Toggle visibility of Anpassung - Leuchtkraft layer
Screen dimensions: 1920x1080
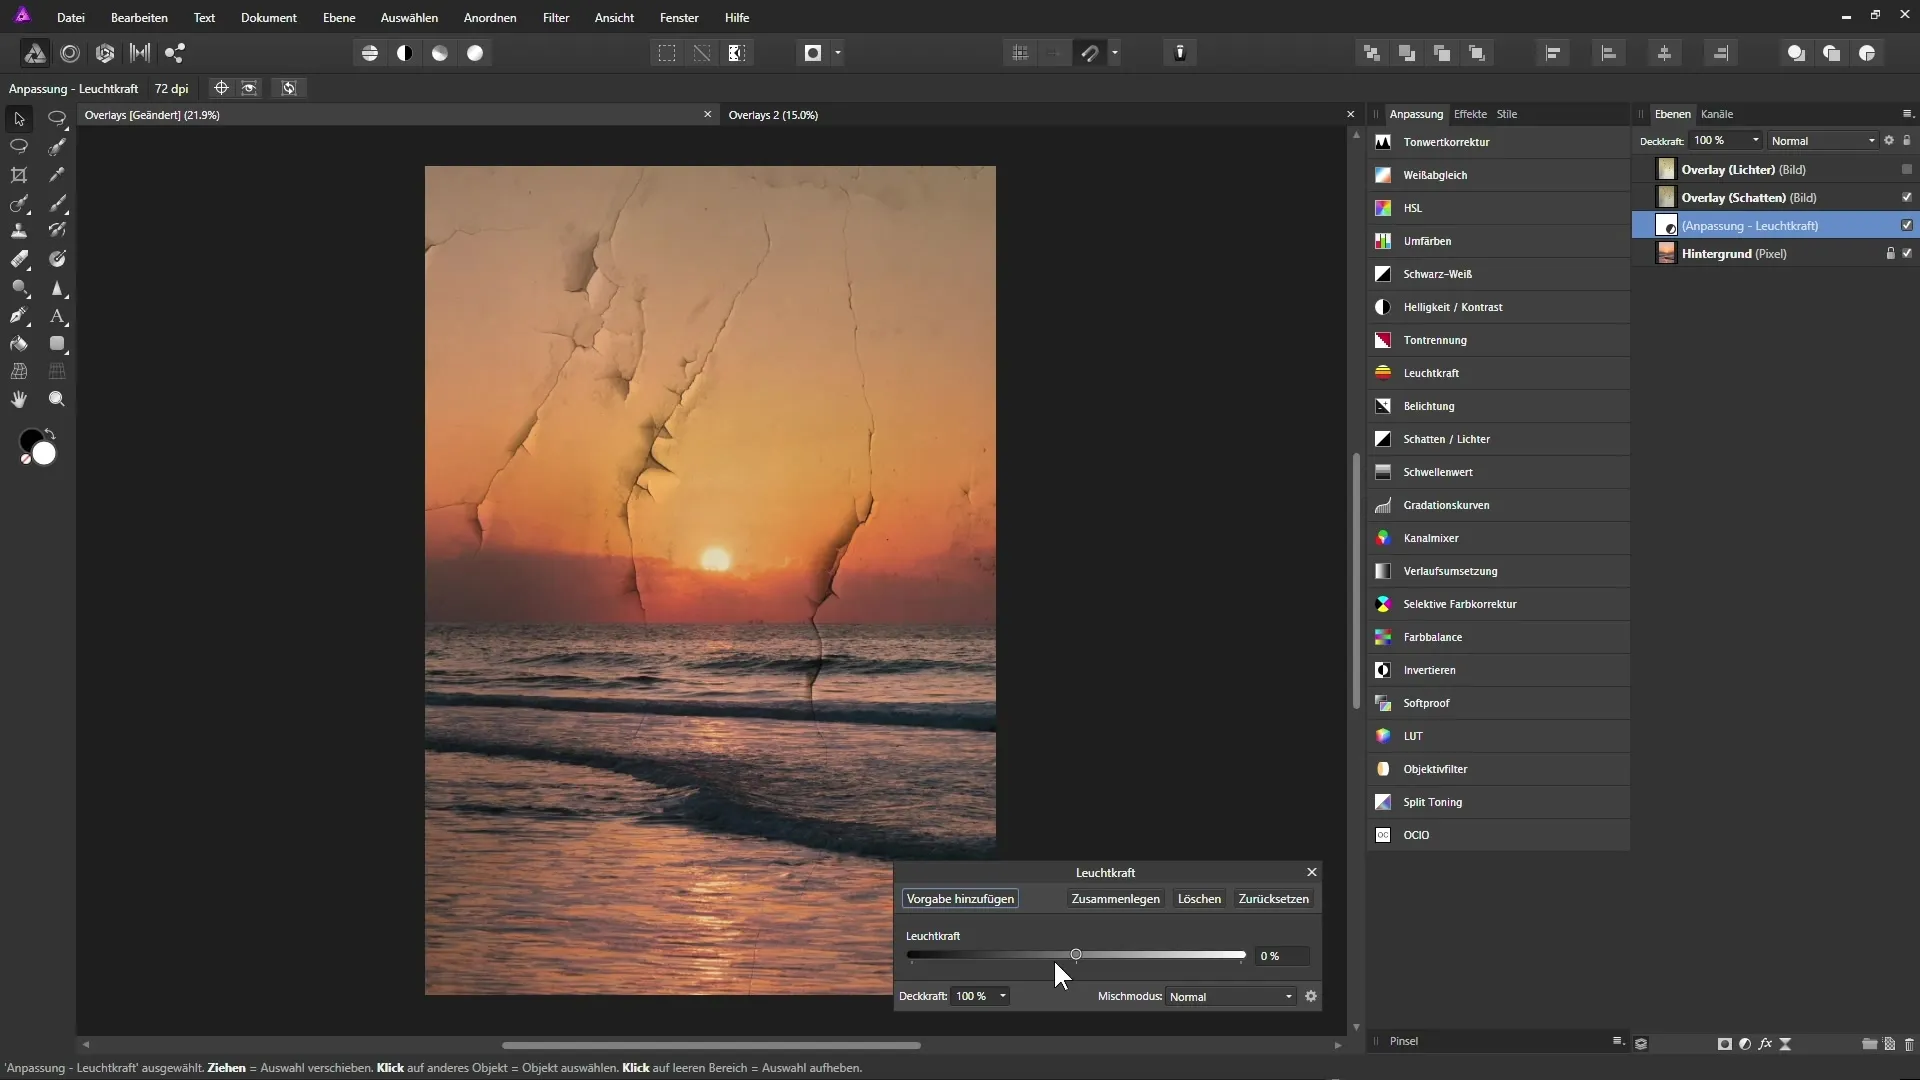tap(1907, 225)
